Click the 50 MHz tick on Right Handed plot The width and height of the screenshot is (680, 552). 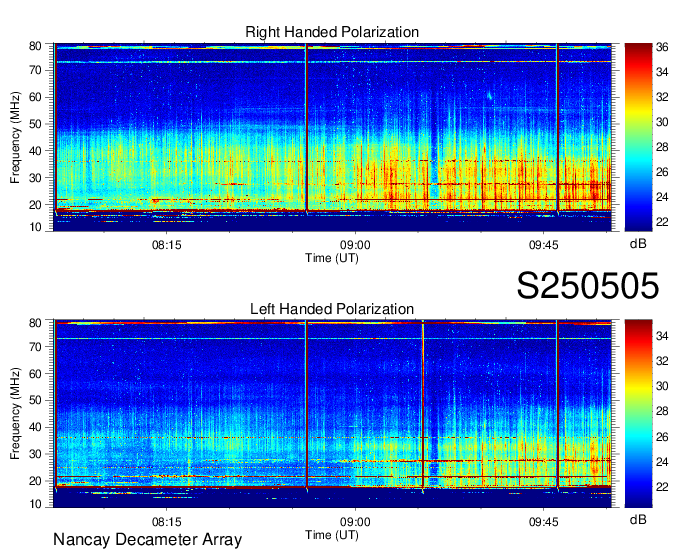pyautogui.click(x=35, y=124)
